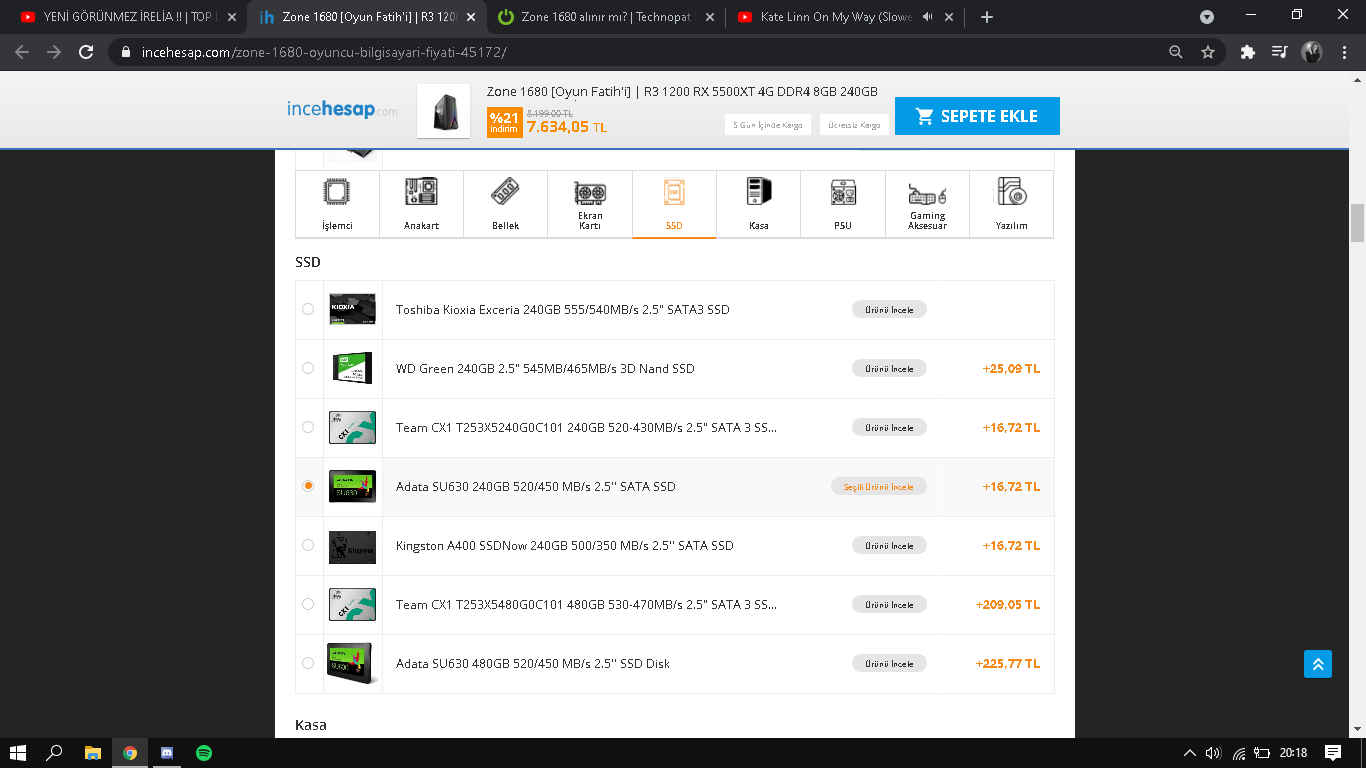Click the selected Adata SU630 240GB radio
This screenshot has width=1366, height=768.
(308, 486)
